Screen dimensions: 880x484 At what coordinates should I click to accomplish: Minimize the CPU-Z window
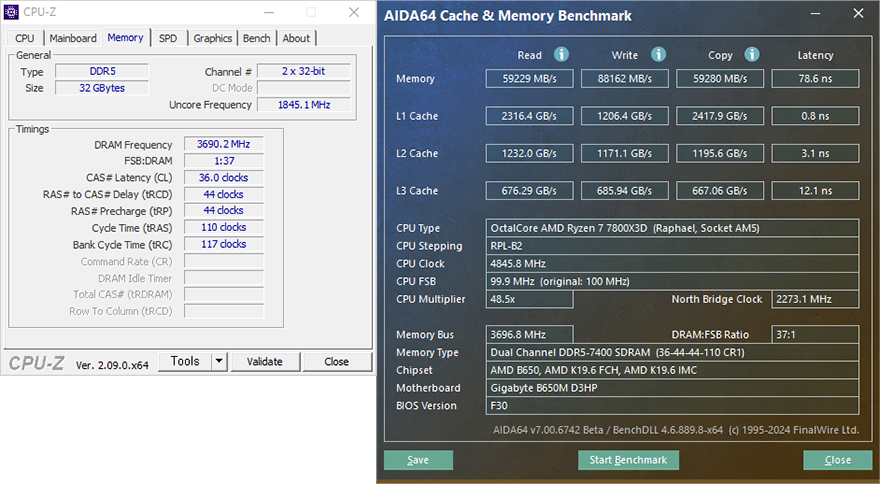pos(269,12)
